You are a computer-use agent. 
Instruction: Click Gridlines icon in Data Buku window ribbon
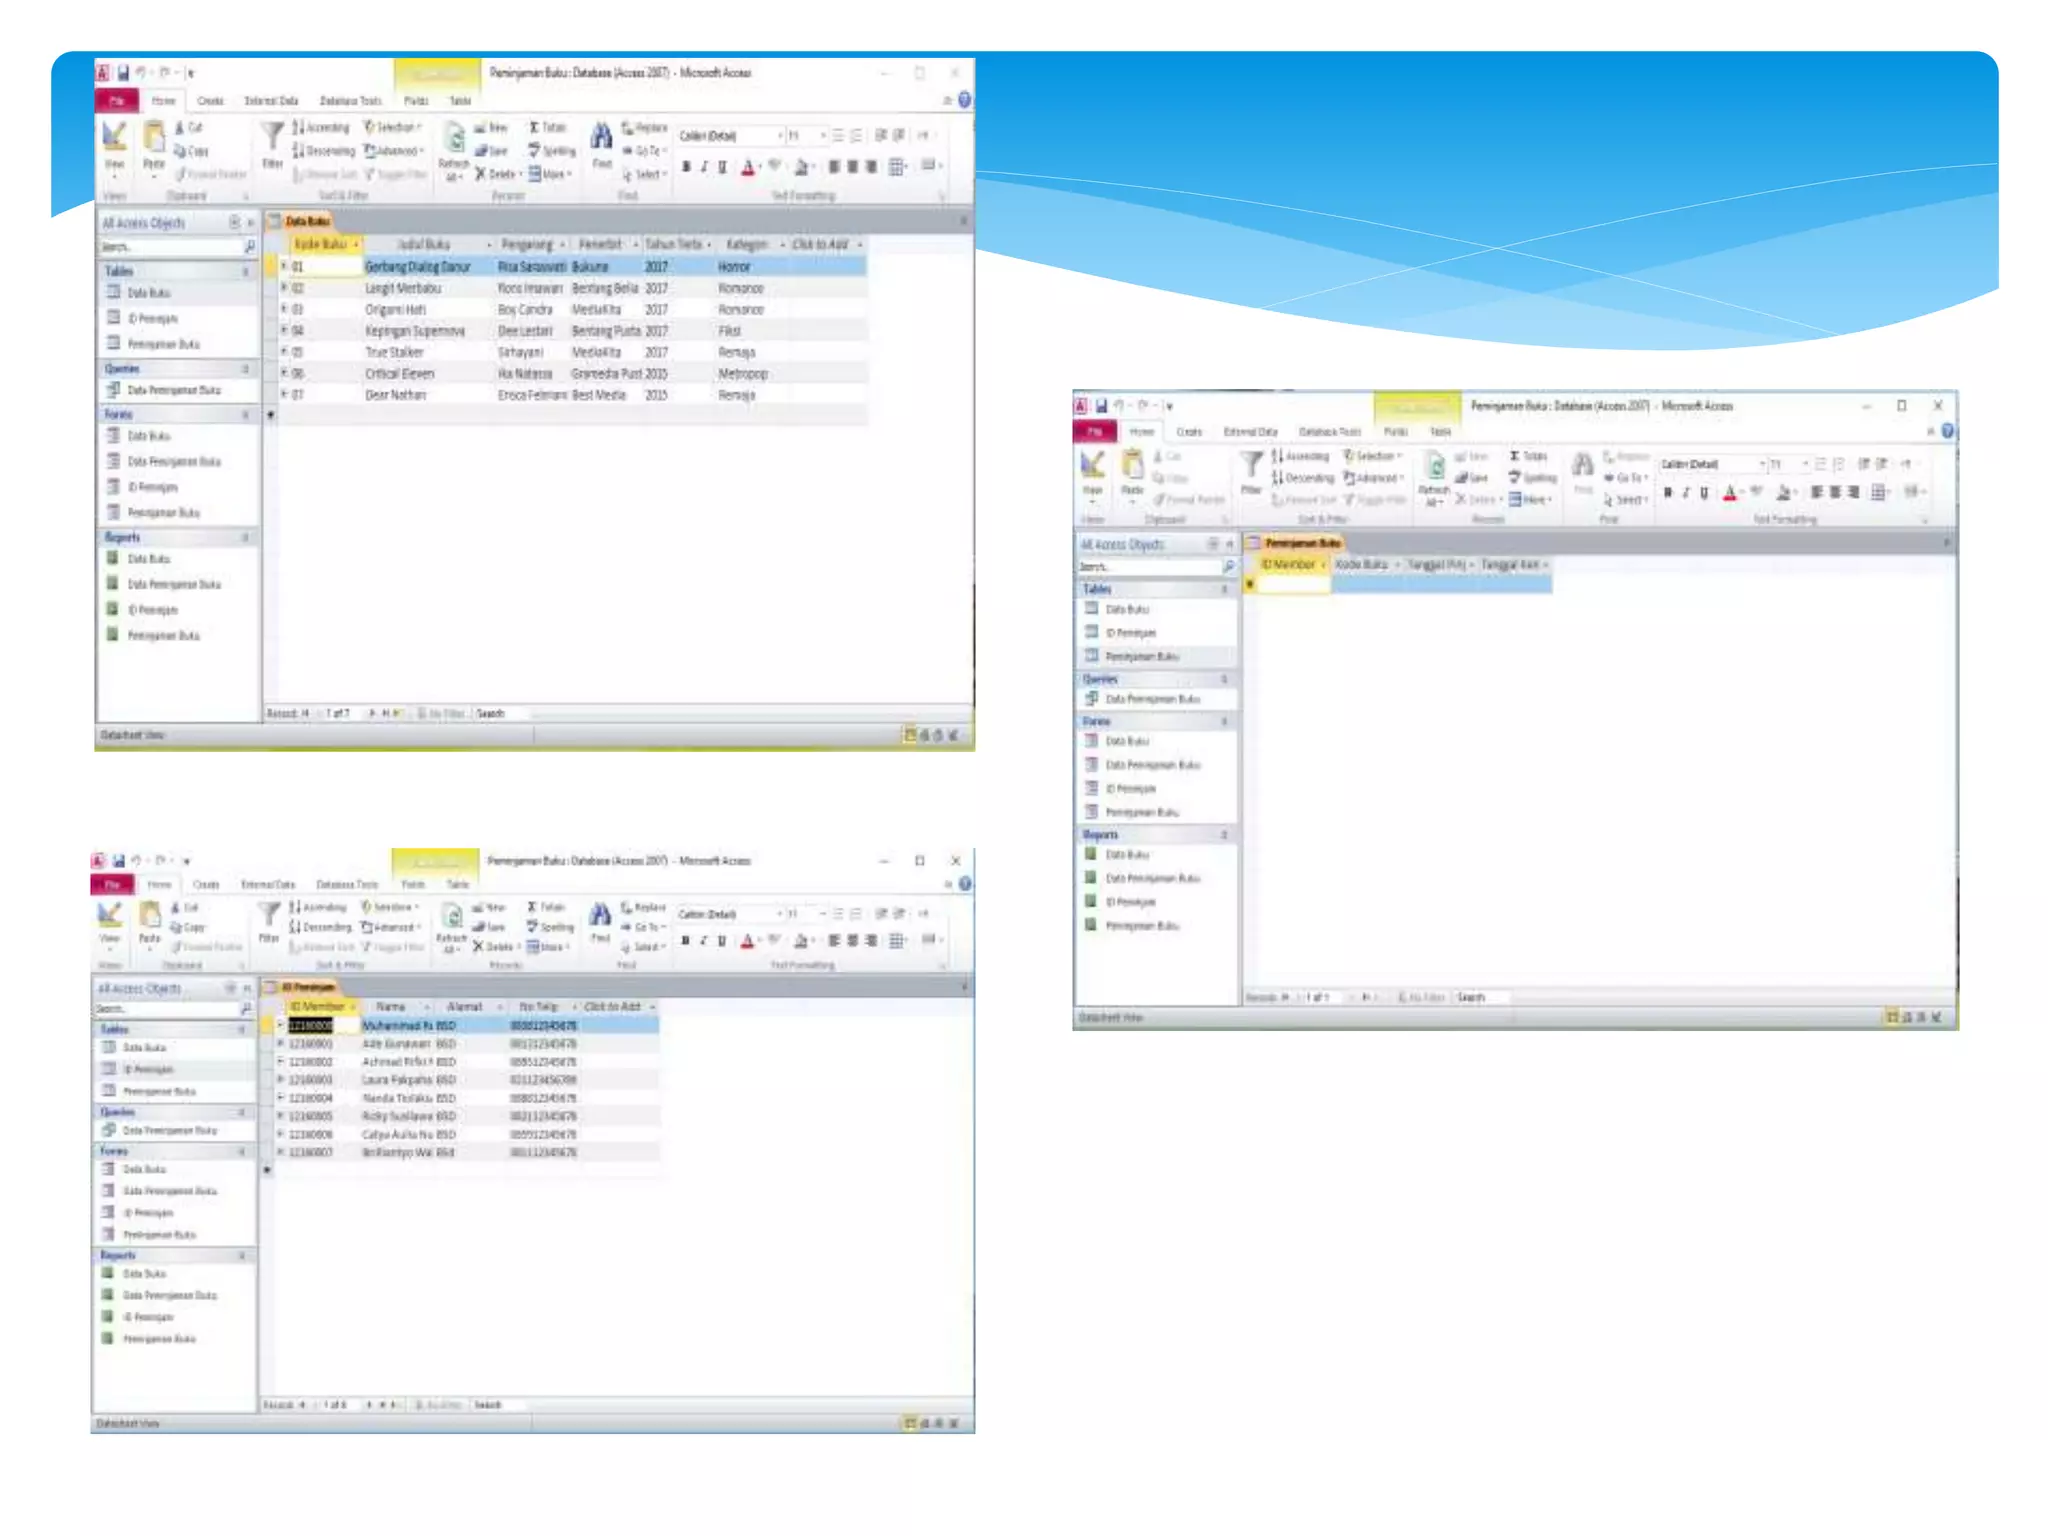897,167
